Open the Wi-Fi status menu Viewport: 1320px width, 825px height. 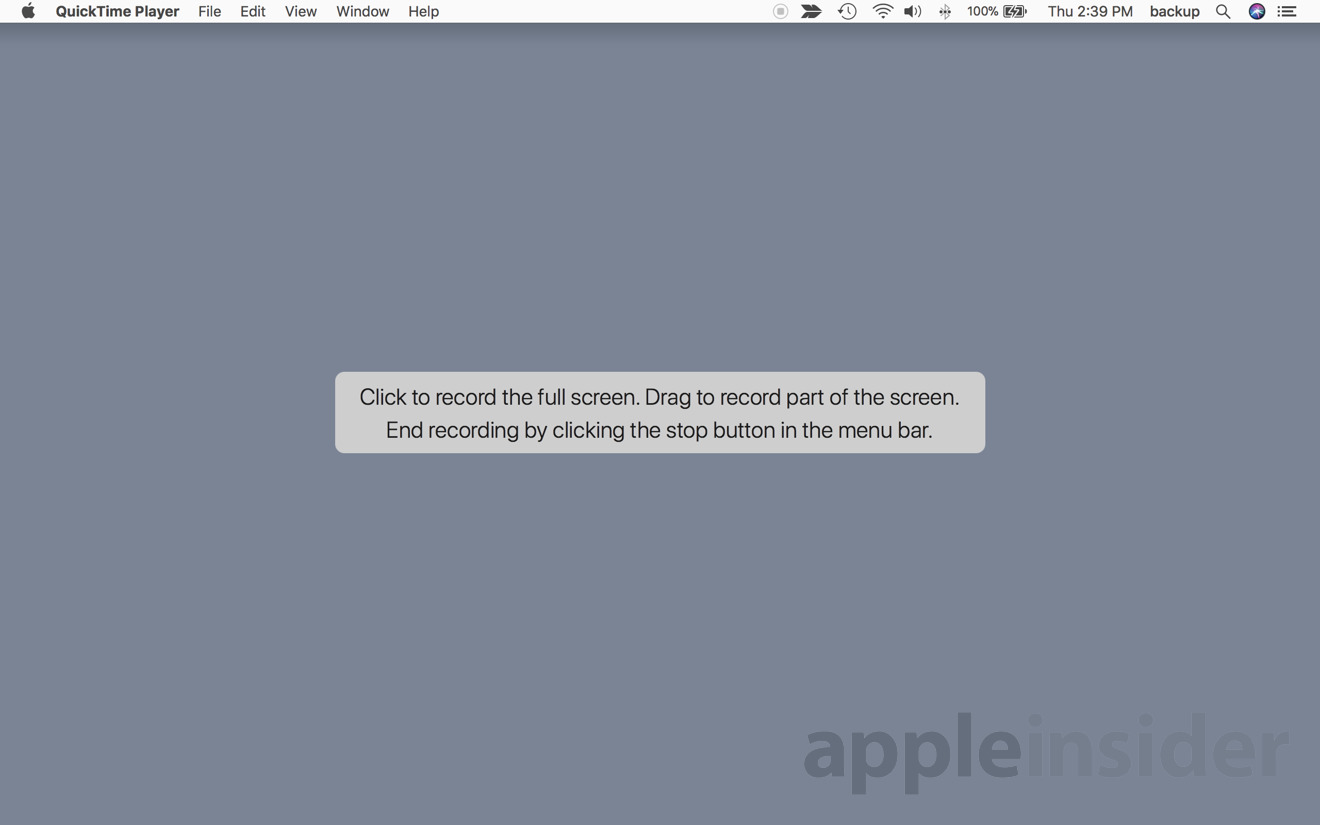pyautogui.click(x=882, y=11)
